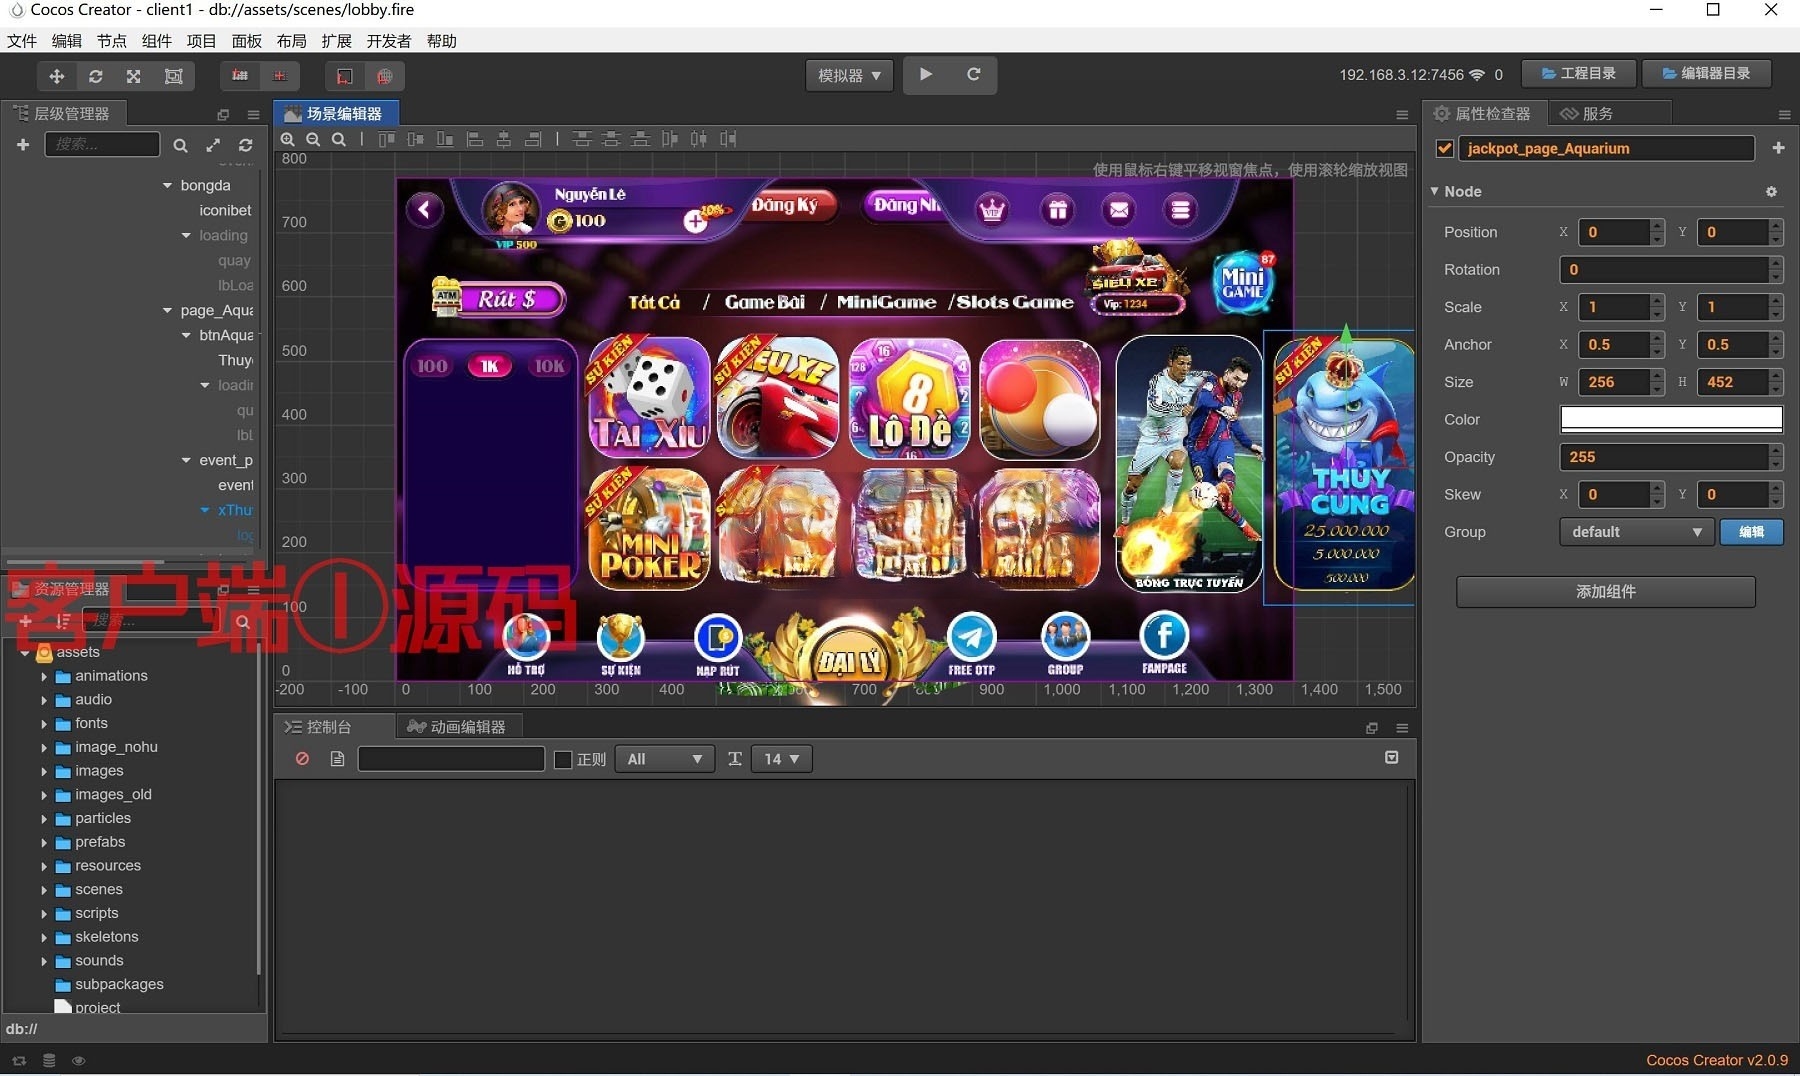Select the scale transform tool
The image size is (1800, 1076).
134,76
